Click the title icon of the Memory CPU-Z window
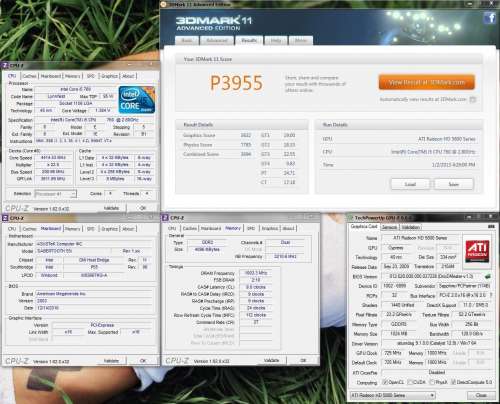 [x=165, y=218]
